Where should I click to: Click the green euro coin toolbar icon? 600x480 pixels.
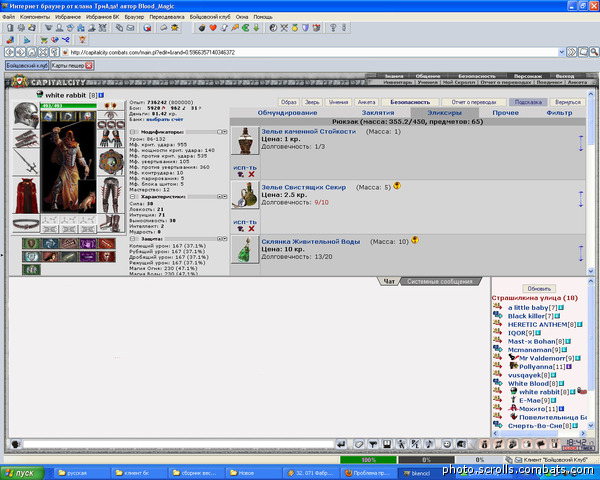245,28
